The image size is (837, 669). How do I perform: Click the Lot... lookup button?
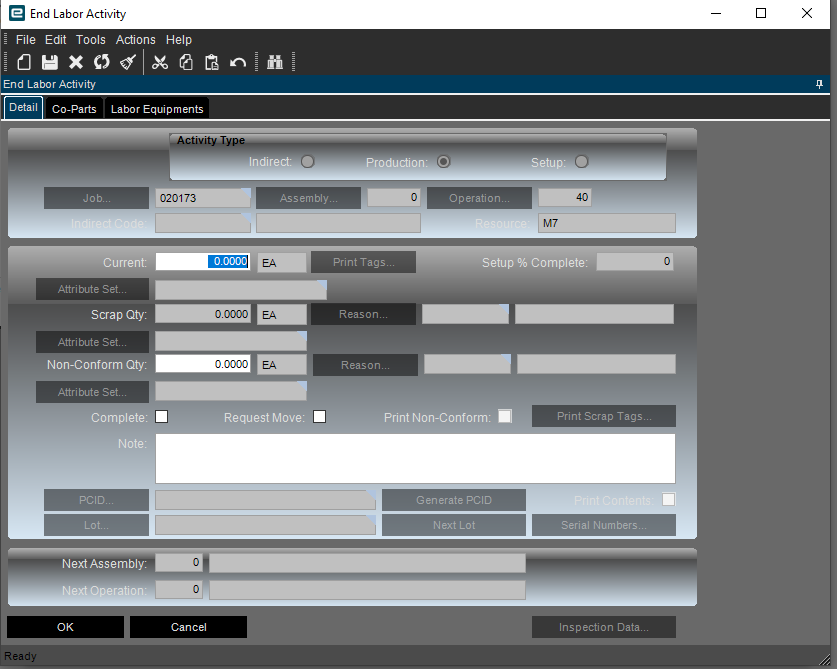[97, 525]
